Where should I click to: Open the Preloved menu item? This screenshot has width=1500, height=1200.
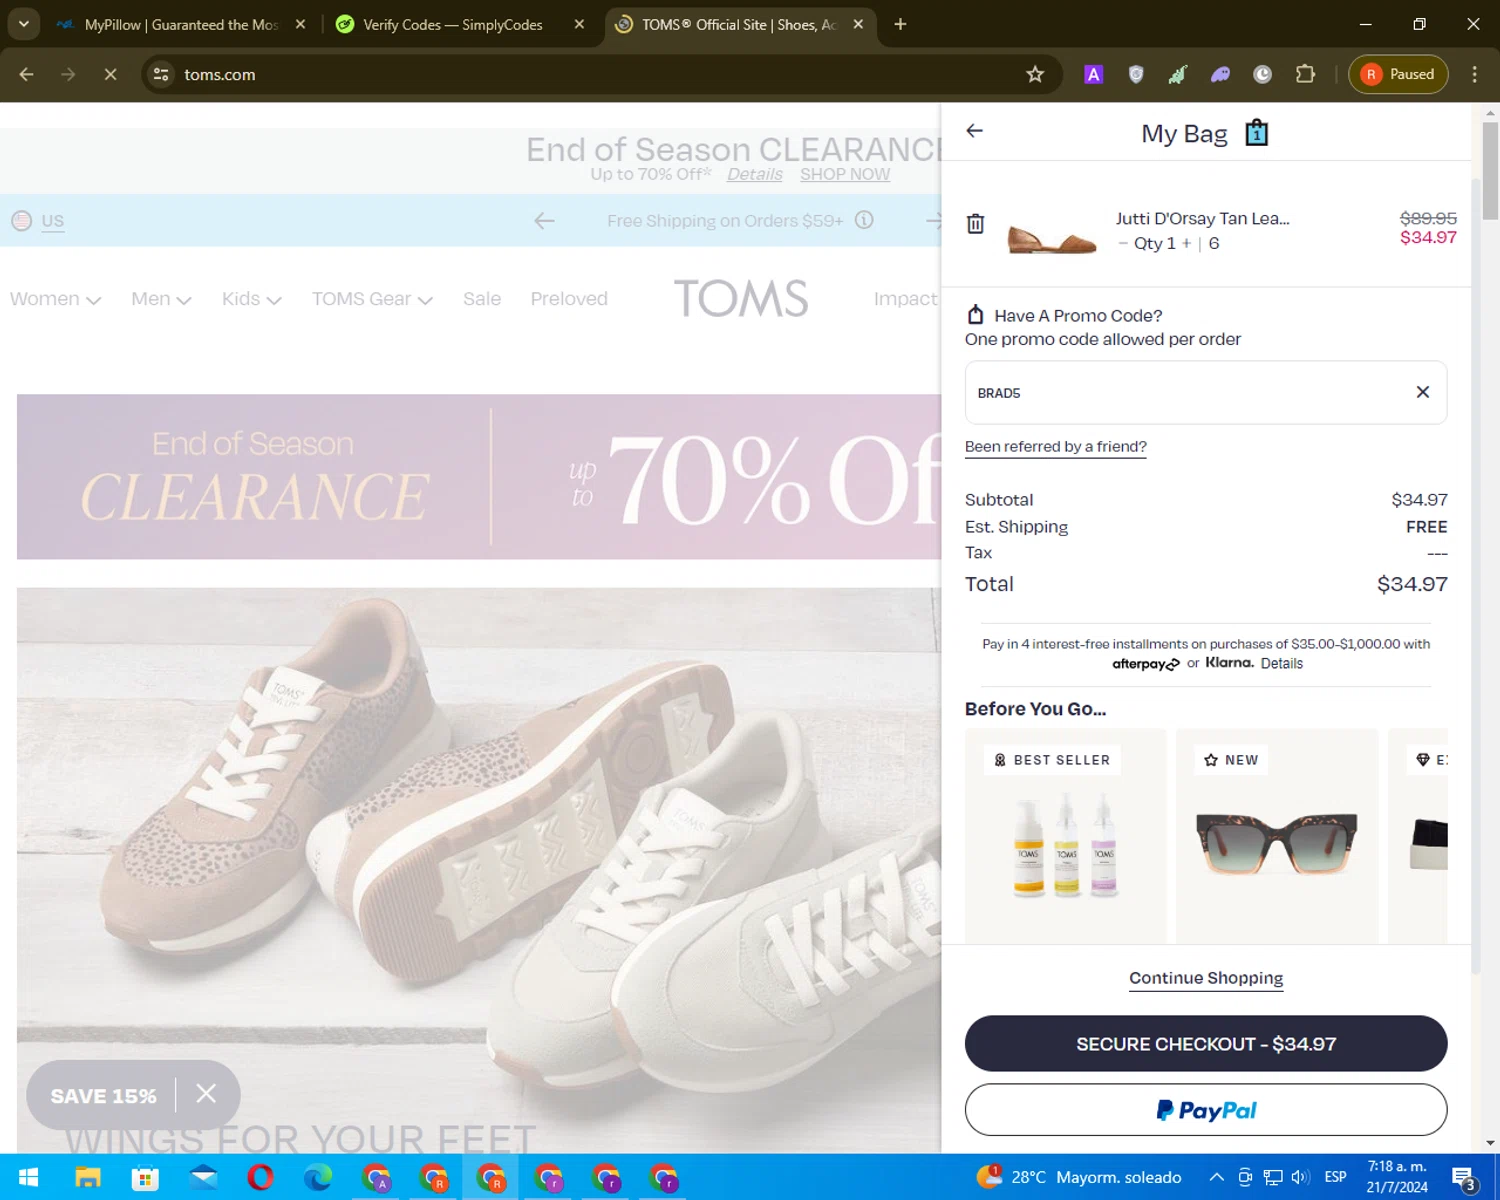pos(569,299)
